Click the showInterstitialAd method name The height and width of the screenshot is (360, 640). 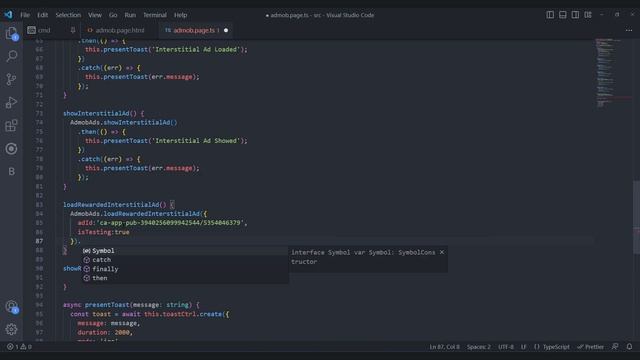coord(96,113)
